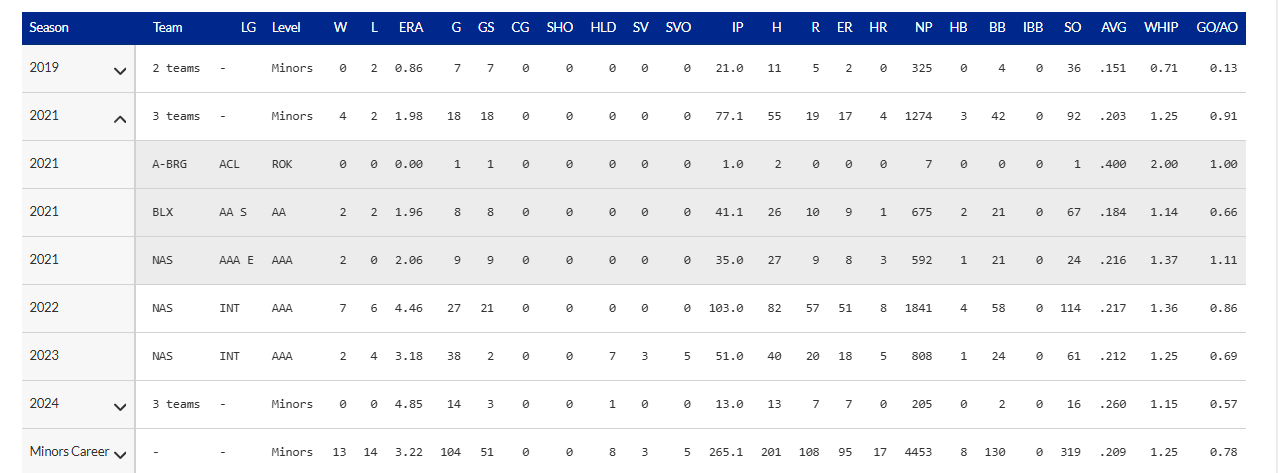This screenshot has height=473, width=1278.
Task: Expand the Minors Career row chevron
Action: pos(120,455)
